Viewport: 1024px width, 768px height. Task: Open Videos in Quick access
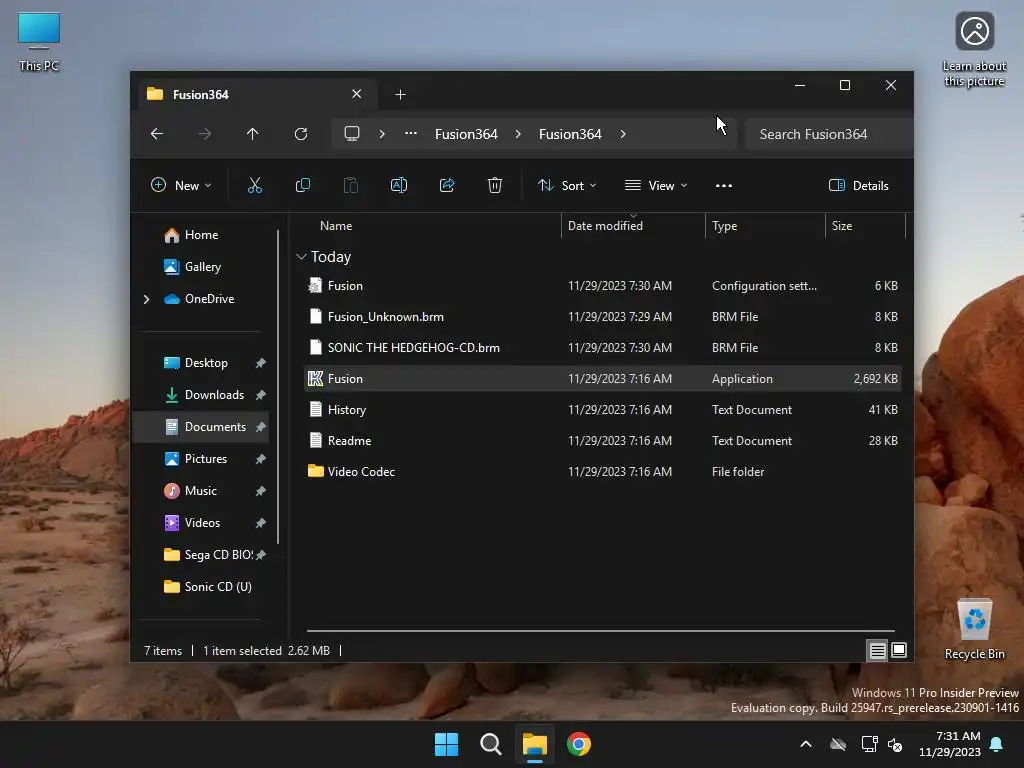[x=202, y=523]
